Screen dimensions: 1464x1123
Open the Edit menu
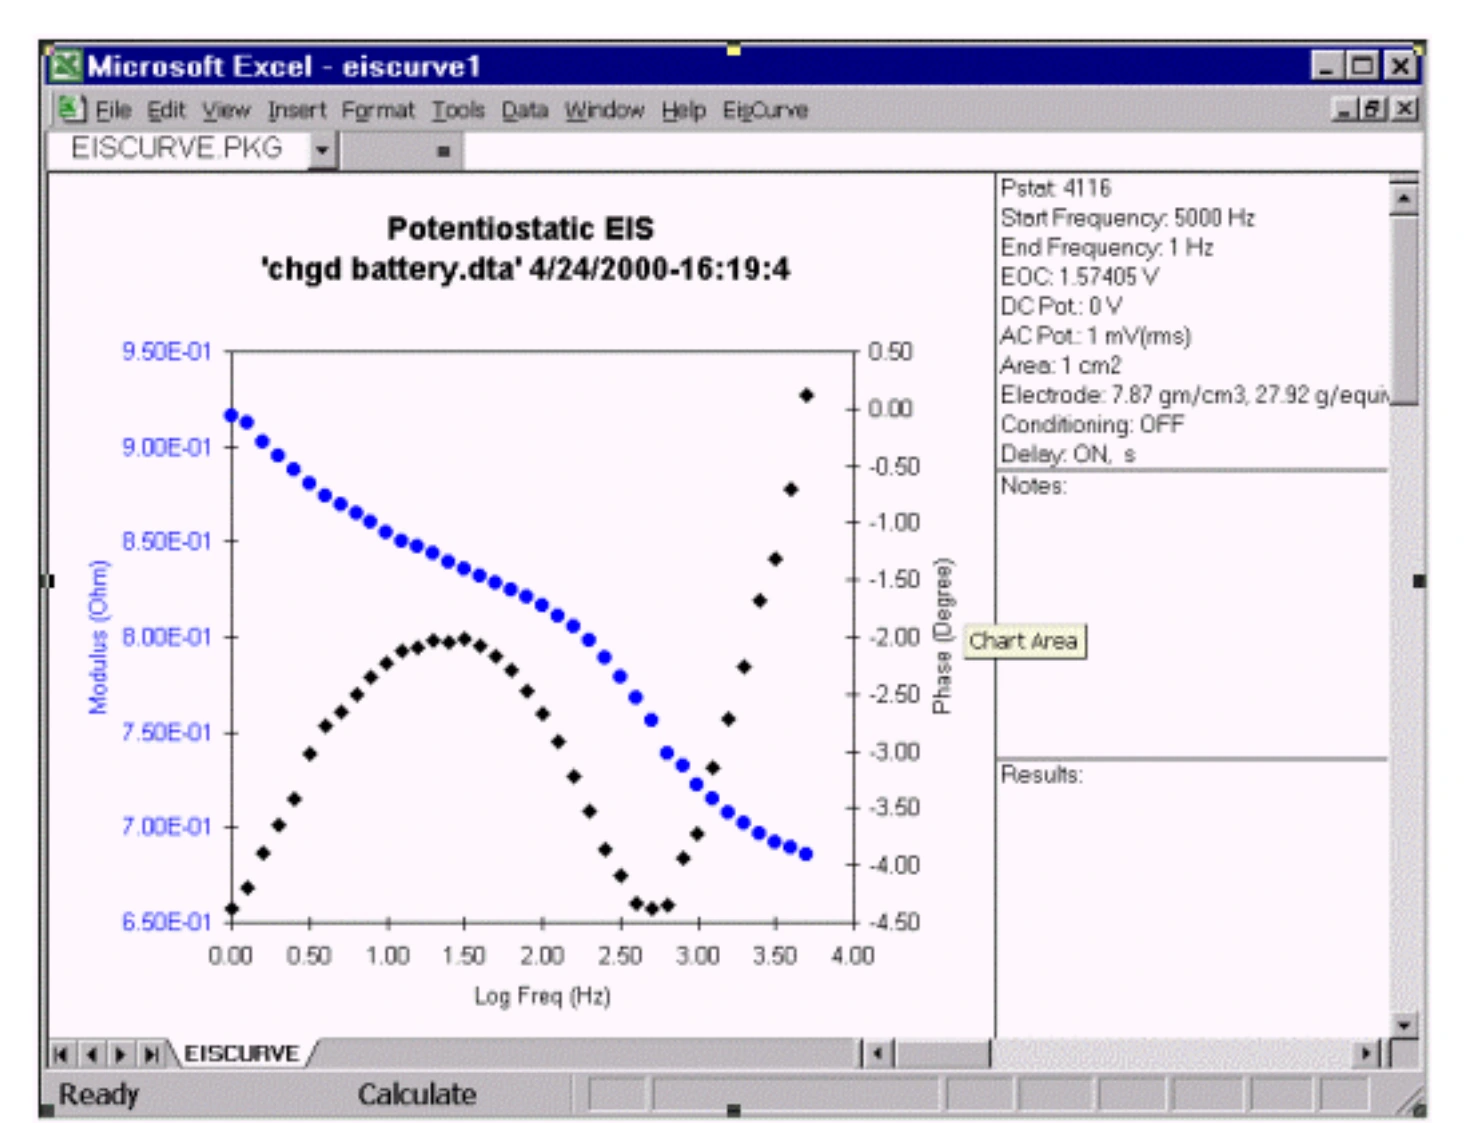click(166, 110)
